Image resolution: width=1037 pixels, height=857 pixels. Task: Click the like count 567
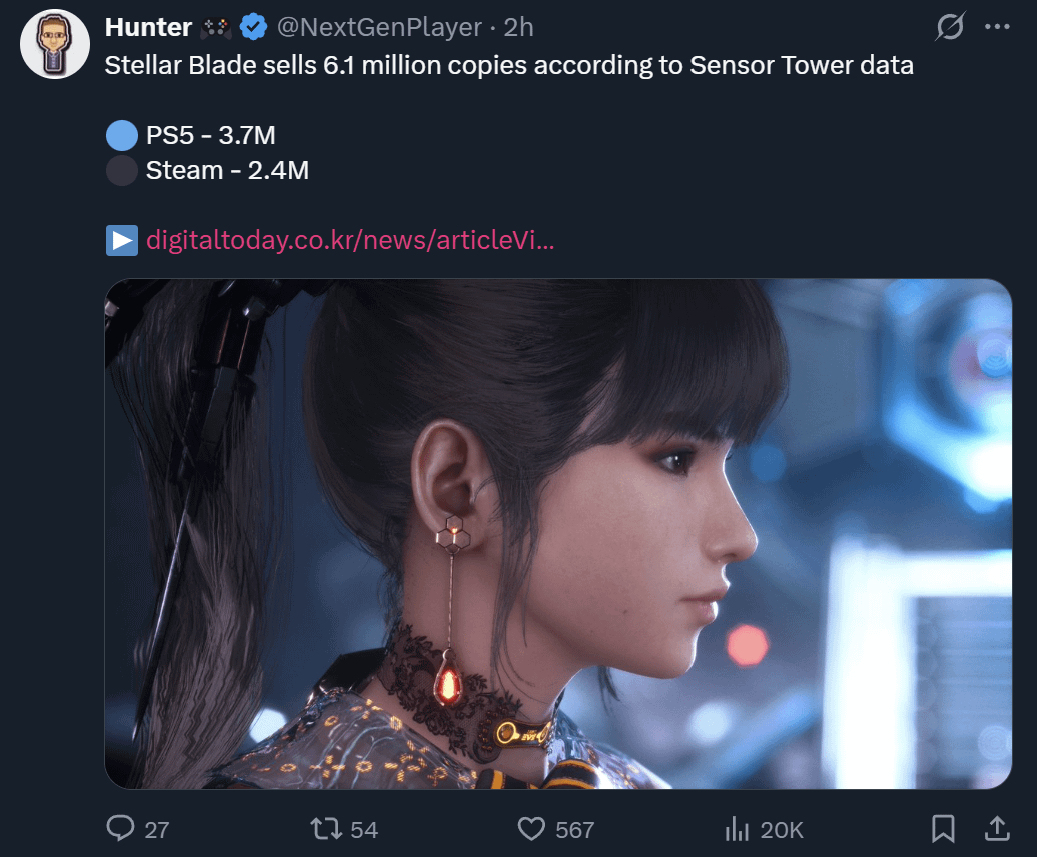click(x=575, y=830)
